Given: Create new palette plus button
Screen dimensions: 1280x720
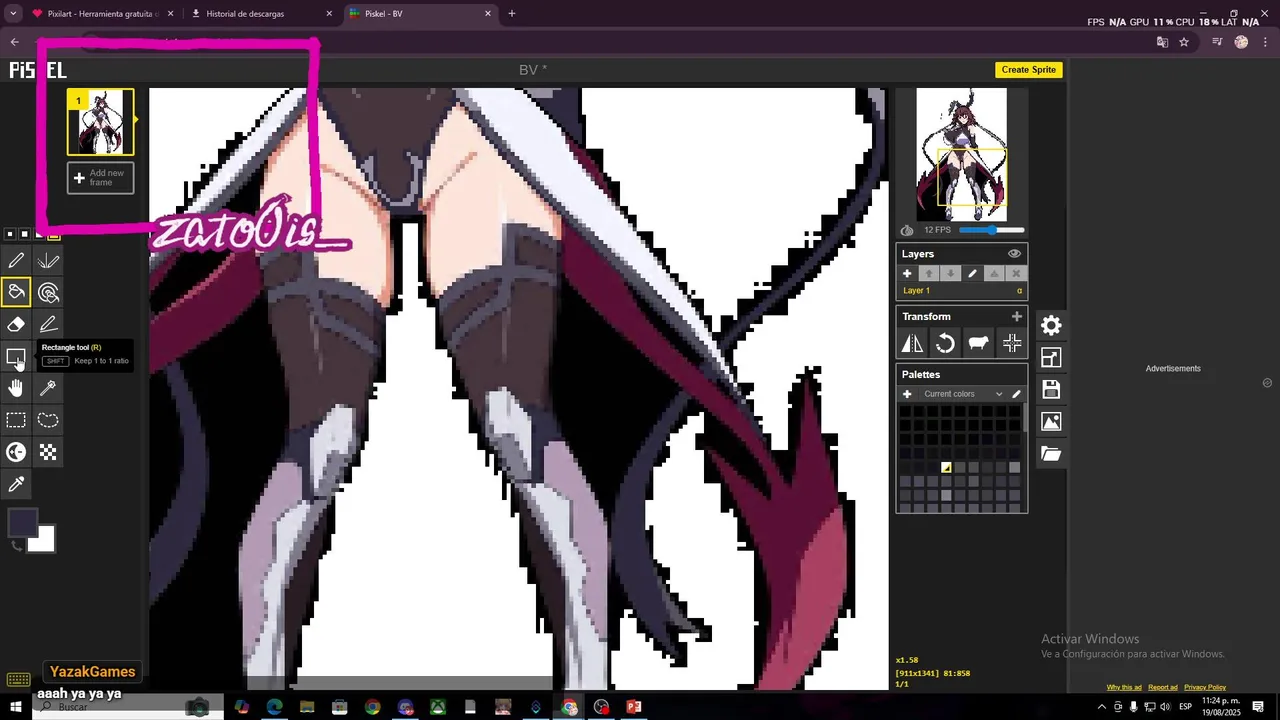Looking at the screenshot, I should pyautogui.click(x=907, y=394).
